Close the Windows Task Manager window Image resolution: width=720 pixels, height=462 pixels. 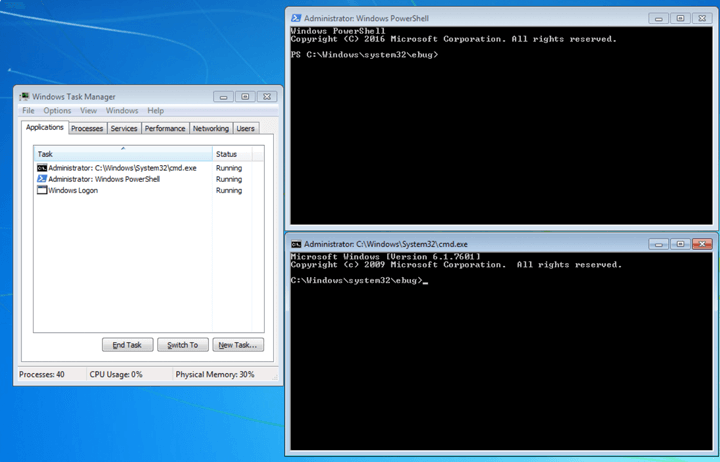tap(267, 96)
